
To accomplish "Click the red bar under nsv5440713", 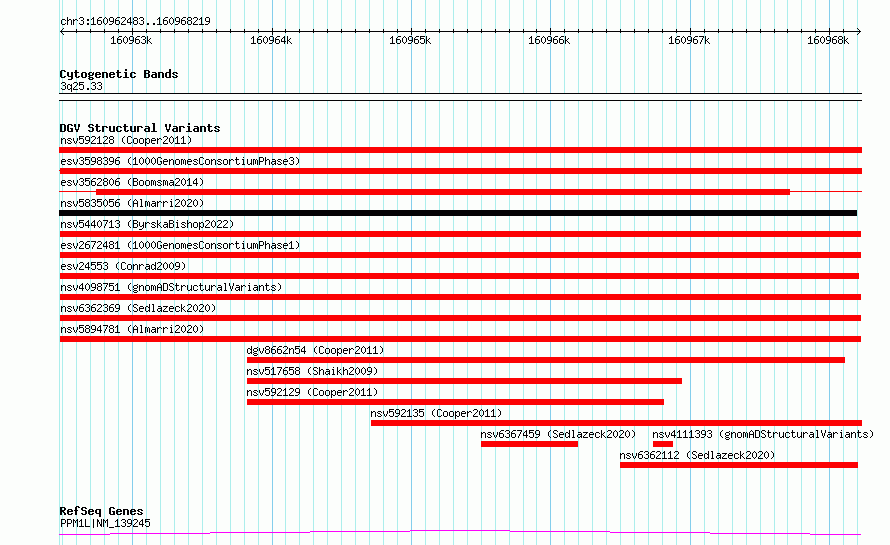I will 460,234.
